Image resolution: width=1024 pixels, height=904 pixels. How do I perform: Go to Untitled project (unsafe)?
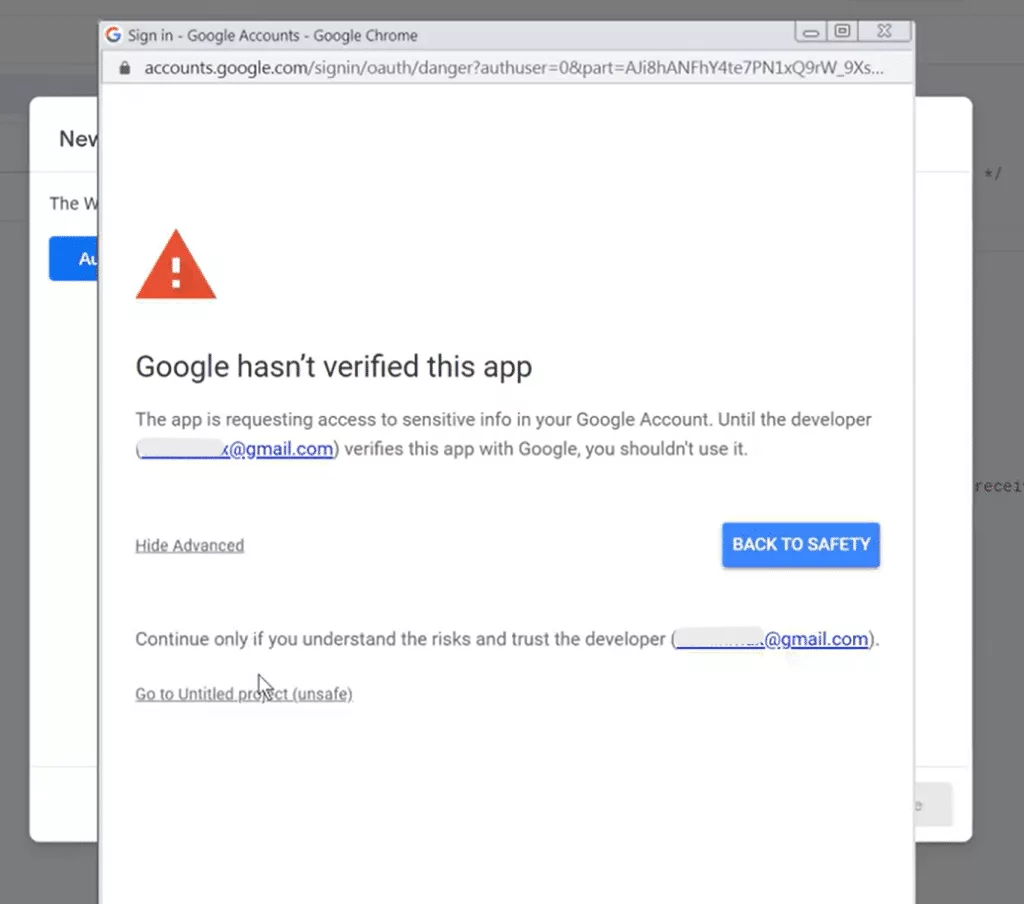244,694
